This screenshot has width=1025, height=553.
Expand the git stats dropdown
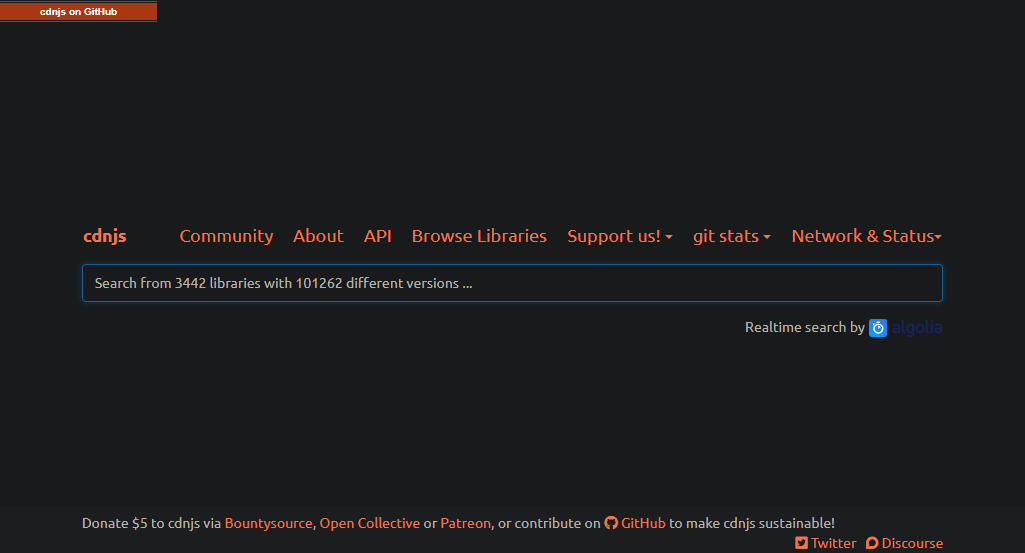coord(731,236)
